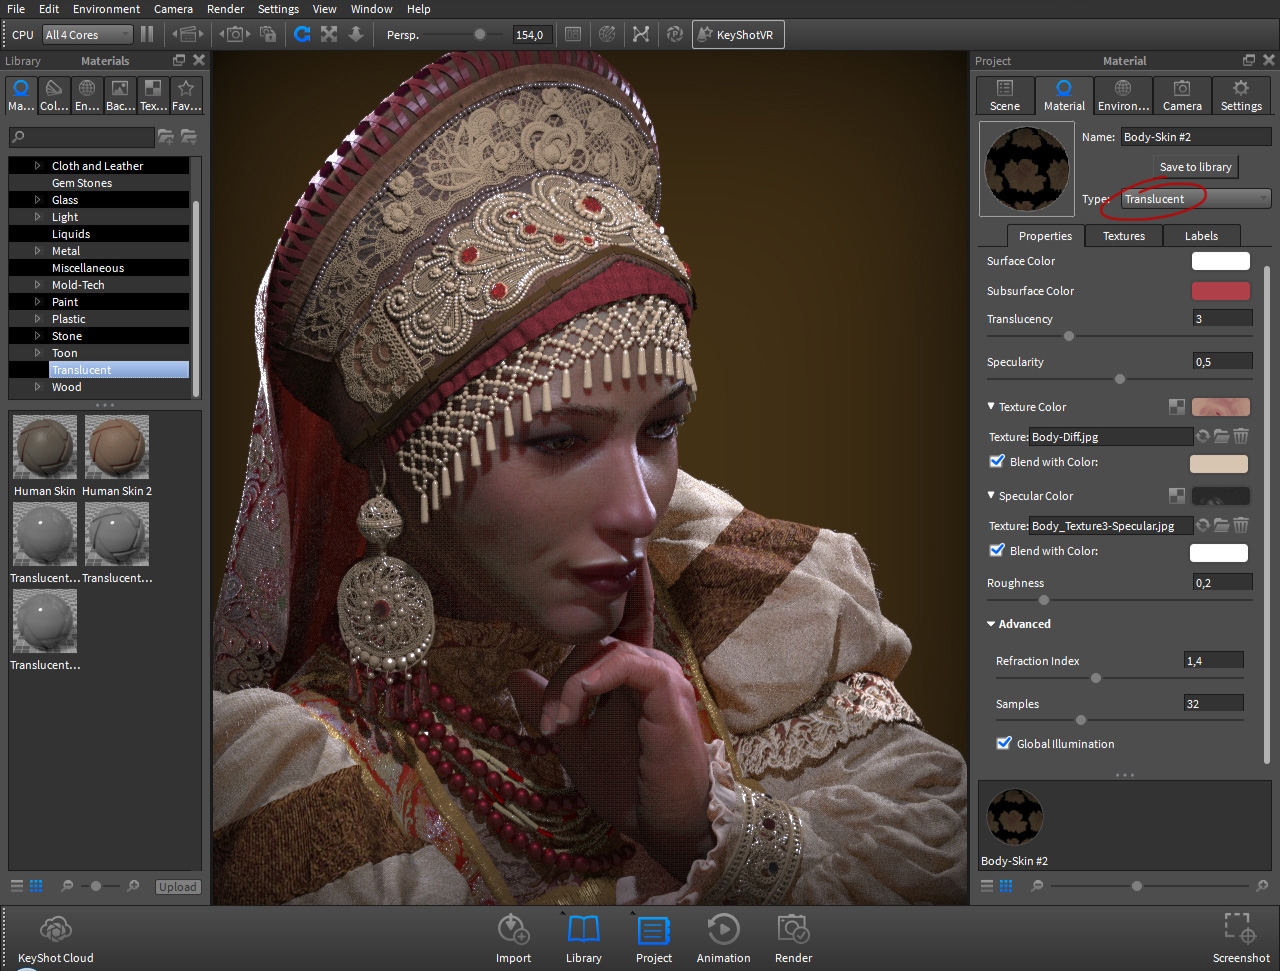Image resolution: width=1280 pixels, height=971 pixels.
Task: Browse folder for Body-Diff.jpg texture
Action: click(x=1221, y=436)
